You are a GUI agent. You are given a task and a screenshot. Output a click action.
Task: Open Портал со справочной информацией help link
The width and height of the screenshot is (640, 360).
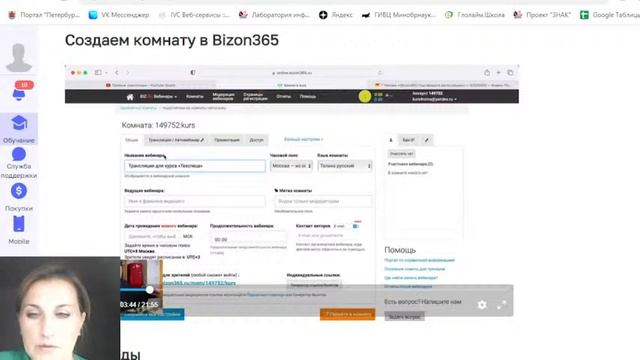click(419, 260)
